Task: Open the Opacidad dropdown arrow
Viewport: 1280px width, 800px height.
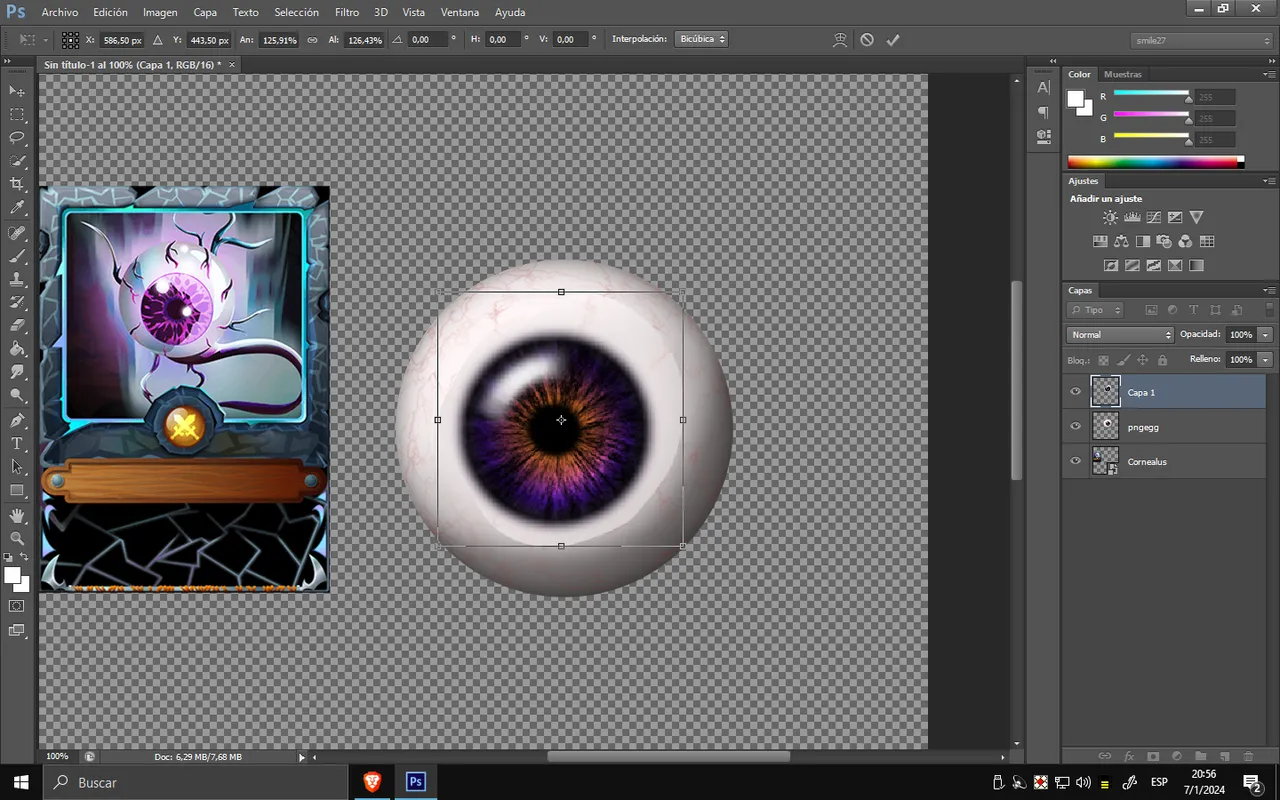Action: pos(1266,335)
